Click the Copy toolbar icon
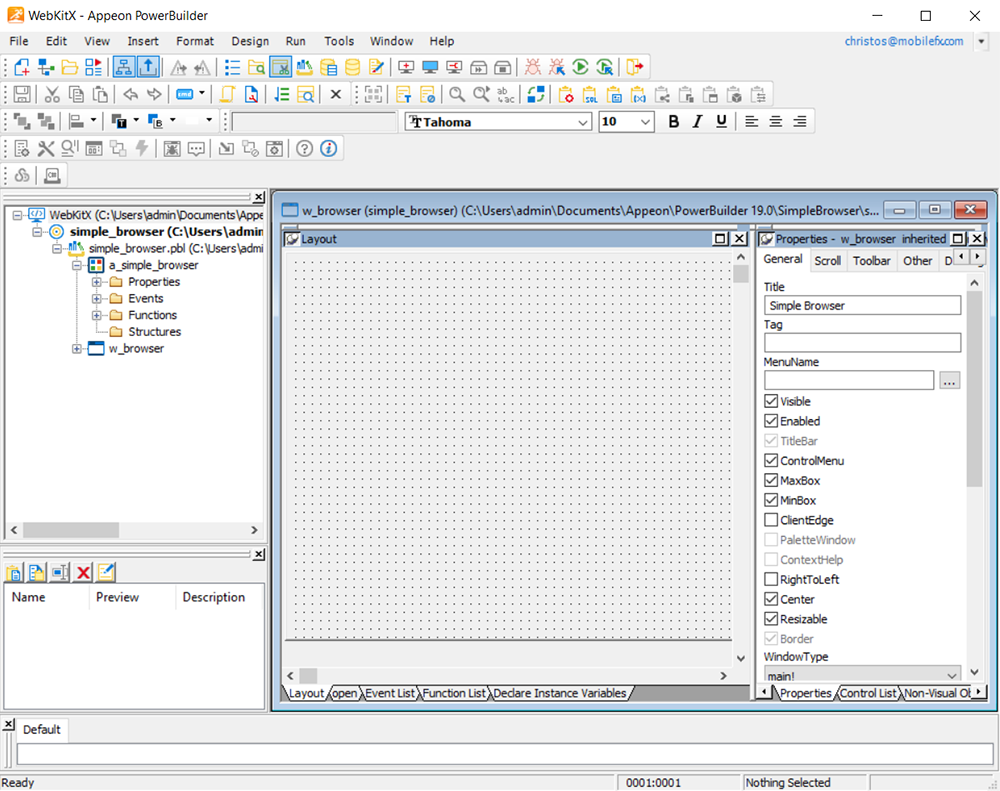The image size is (1000, 791). pos(76,95)
